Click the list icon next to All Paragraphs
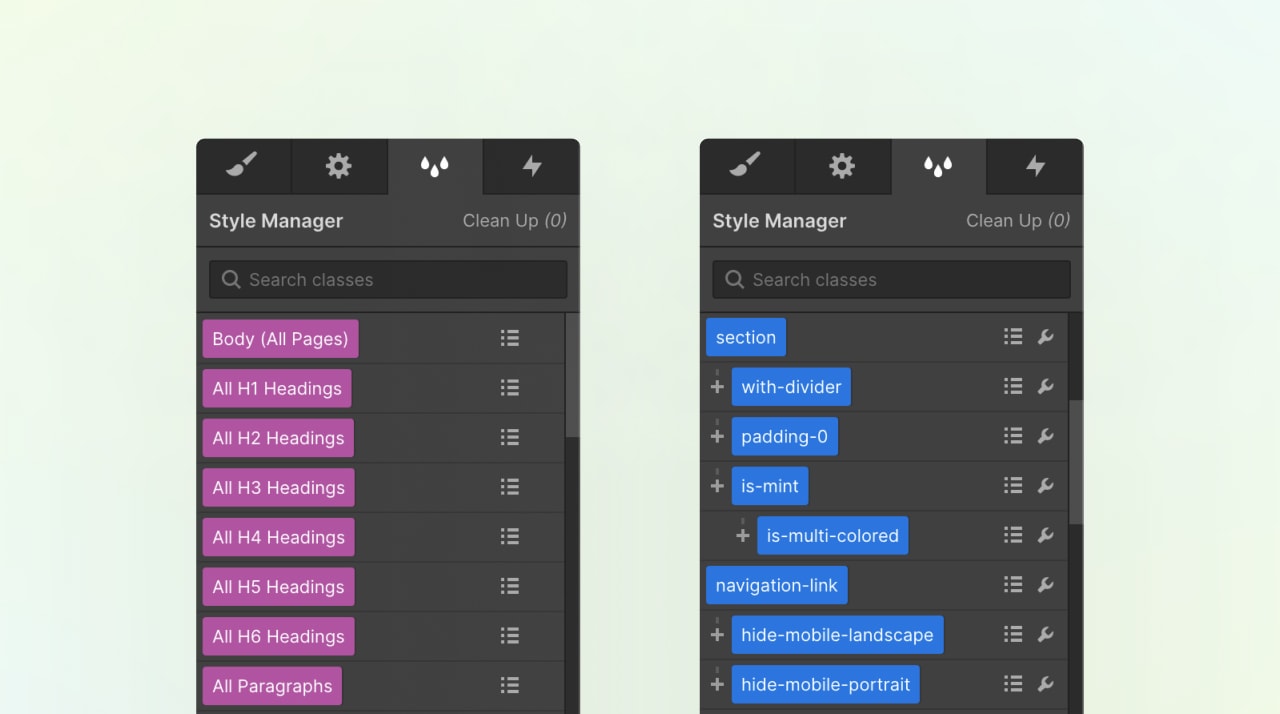This screenshot has width=1280, height=714. 509,685
